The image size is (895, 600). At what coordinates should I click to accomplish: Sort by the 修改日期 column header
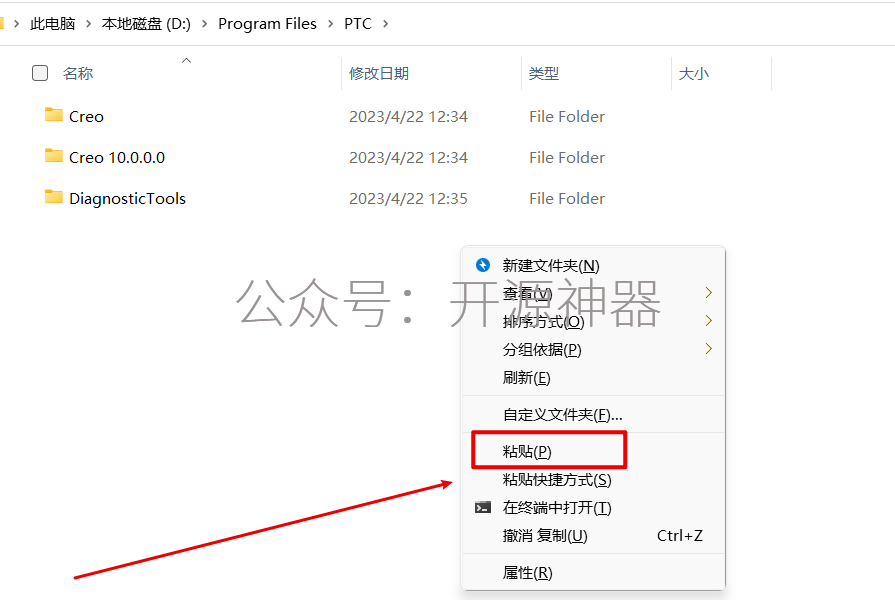(x=378, y=73)
